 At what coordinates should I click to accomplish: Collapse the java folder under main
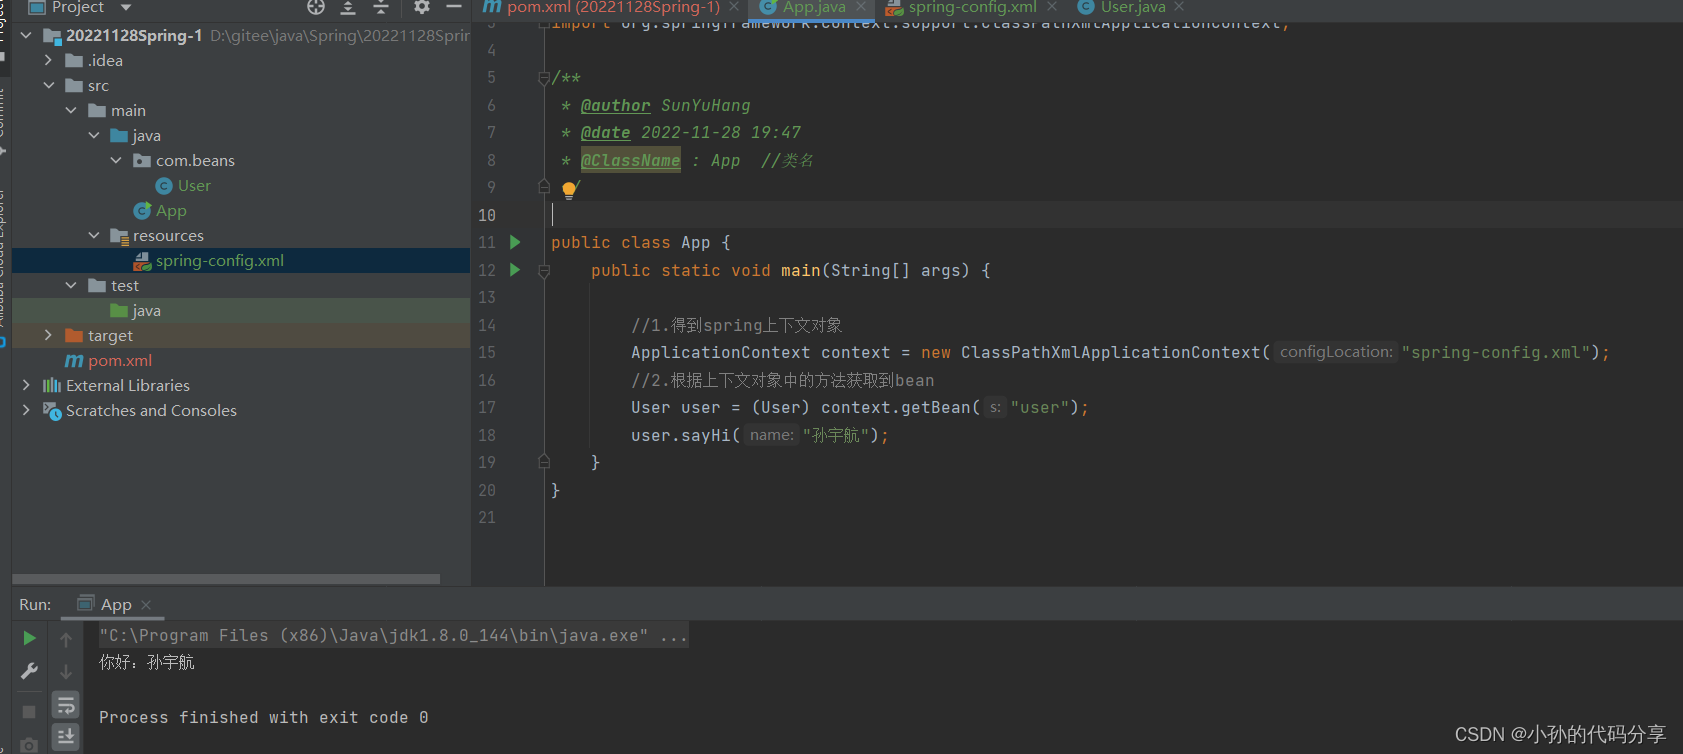coord(94,135)
